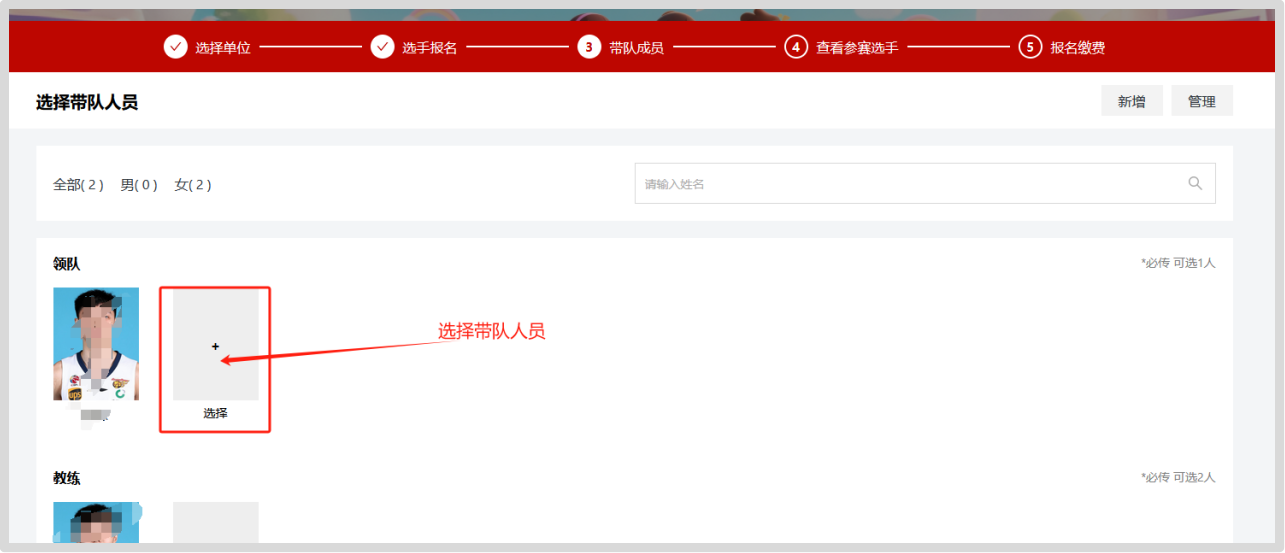
Task: Go to 选择单位 step label
Action: pos(223,48)
